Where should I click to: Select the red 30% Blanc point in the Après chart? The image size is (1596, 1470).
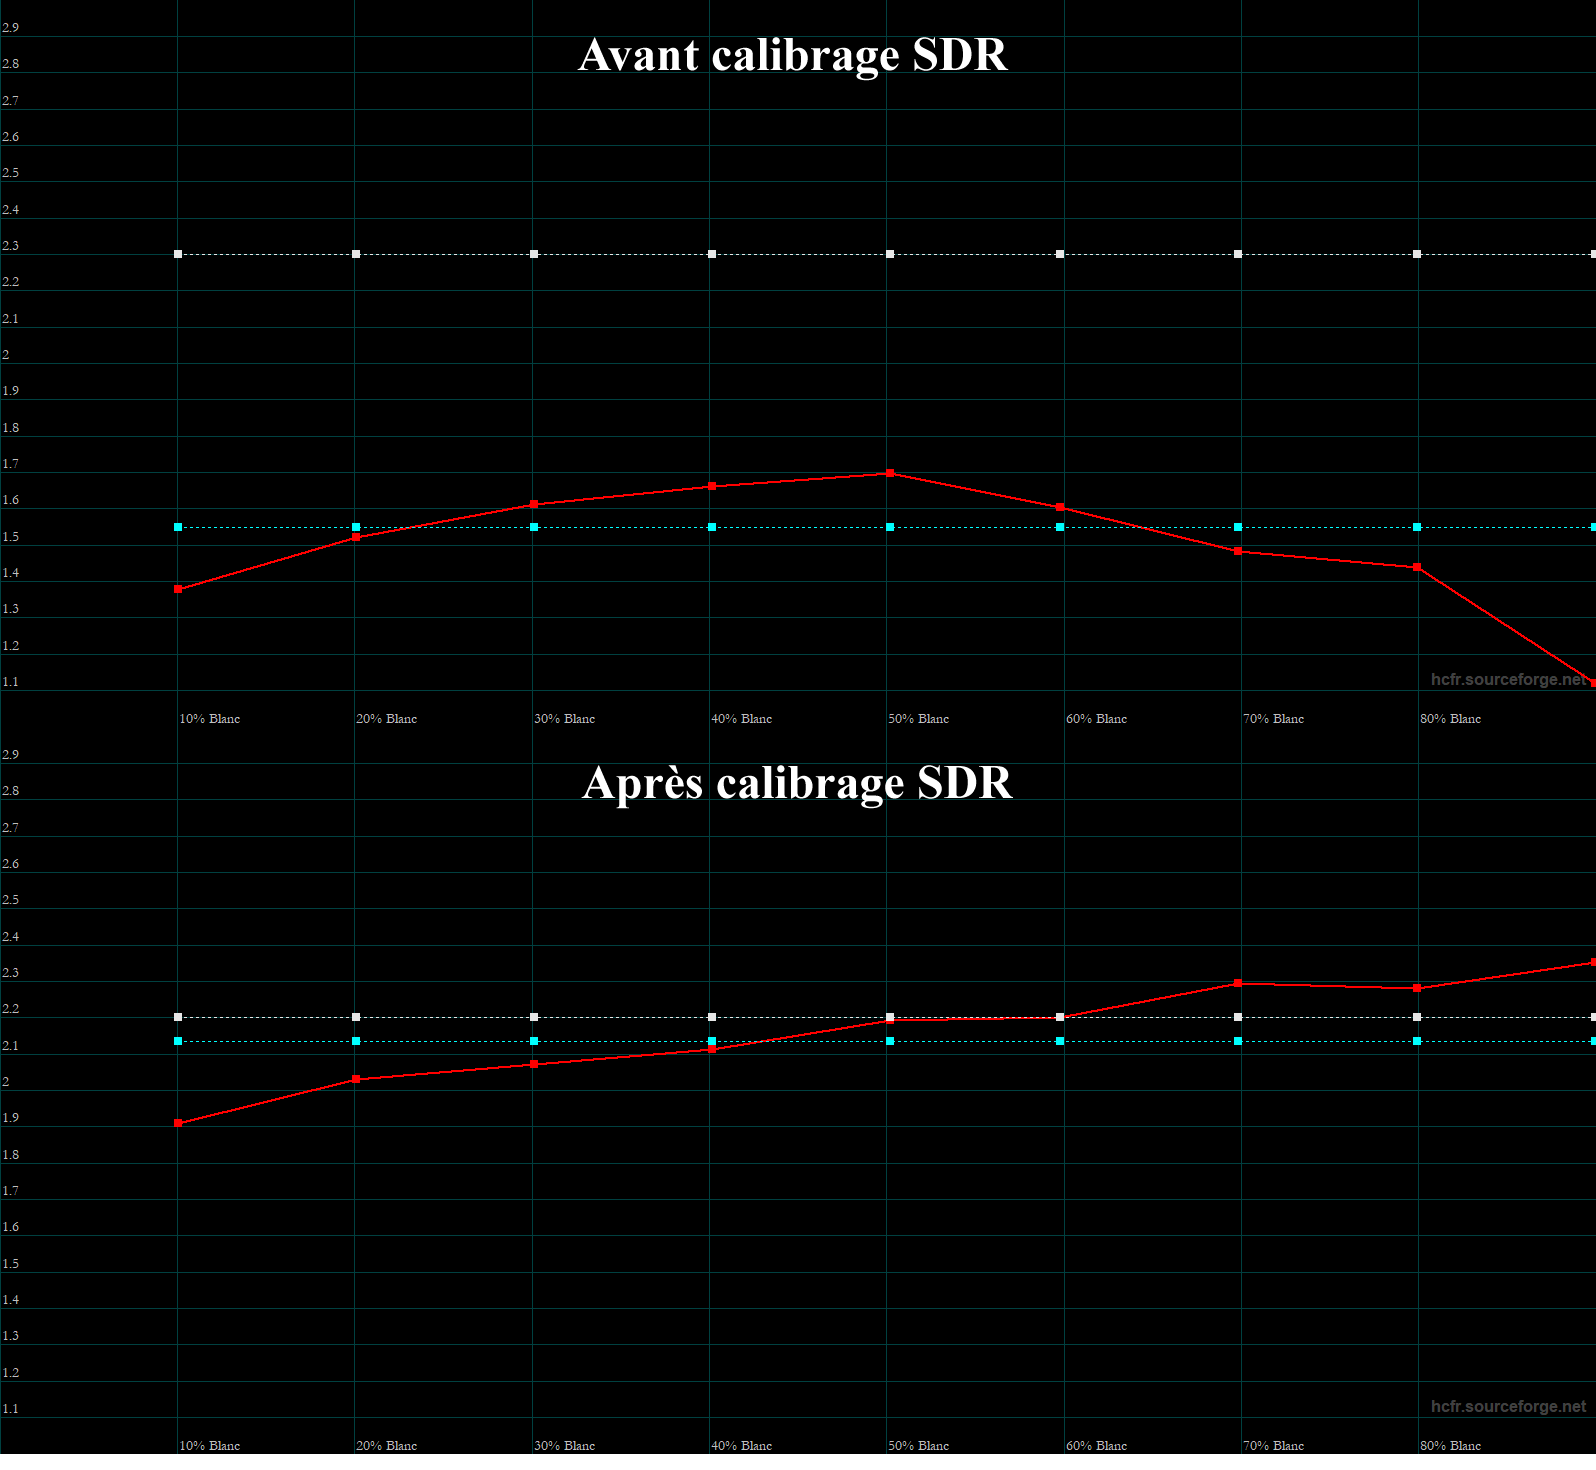pyautogui.click(x=534, y=1065)
